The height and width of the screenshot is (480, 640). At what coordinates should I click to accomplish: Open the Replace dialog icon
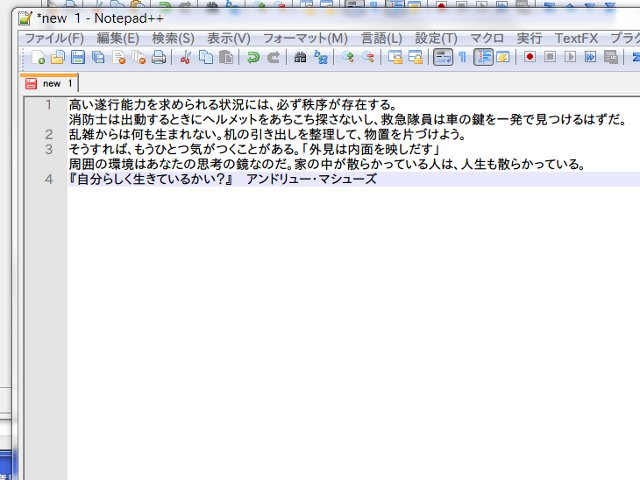point(321,57)
